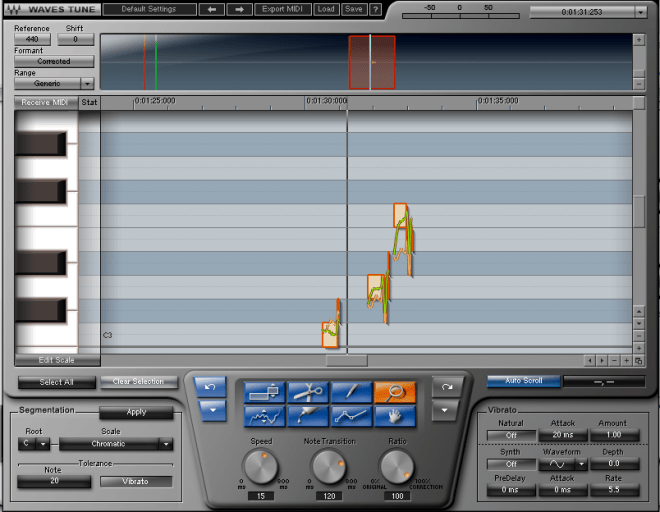Click the segmentation Apply button
Image resolution: width=660 pixels, height=512 pixels.
point(136,412)
